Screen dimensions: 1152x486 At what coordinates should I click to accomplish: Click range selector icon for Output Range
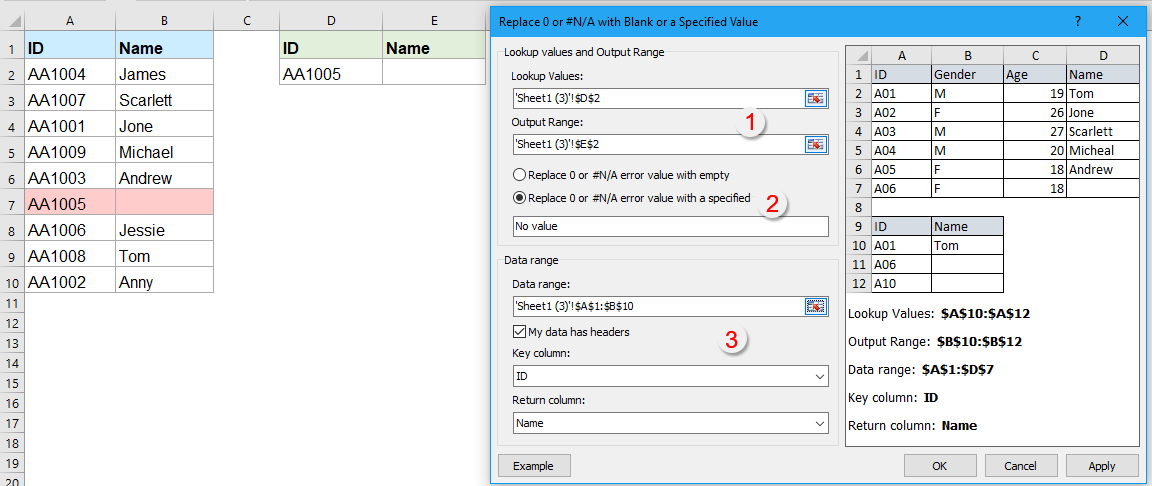point(816,145)
